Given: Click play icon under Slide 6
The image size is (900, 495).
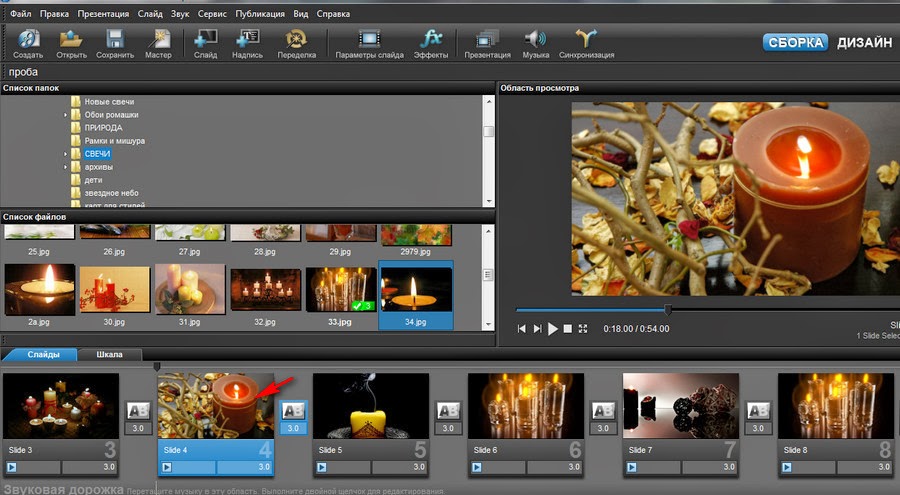Looking at the screenshot, I should [476, 467].
